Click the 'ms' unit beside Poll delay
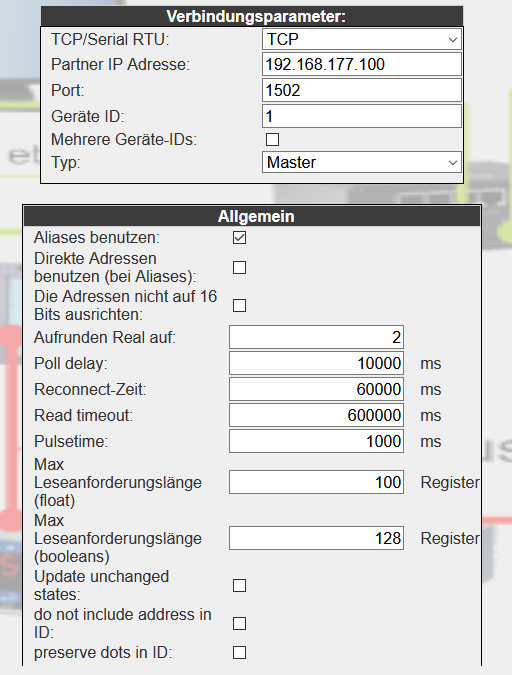512x675 pixels. coord(431,364)
